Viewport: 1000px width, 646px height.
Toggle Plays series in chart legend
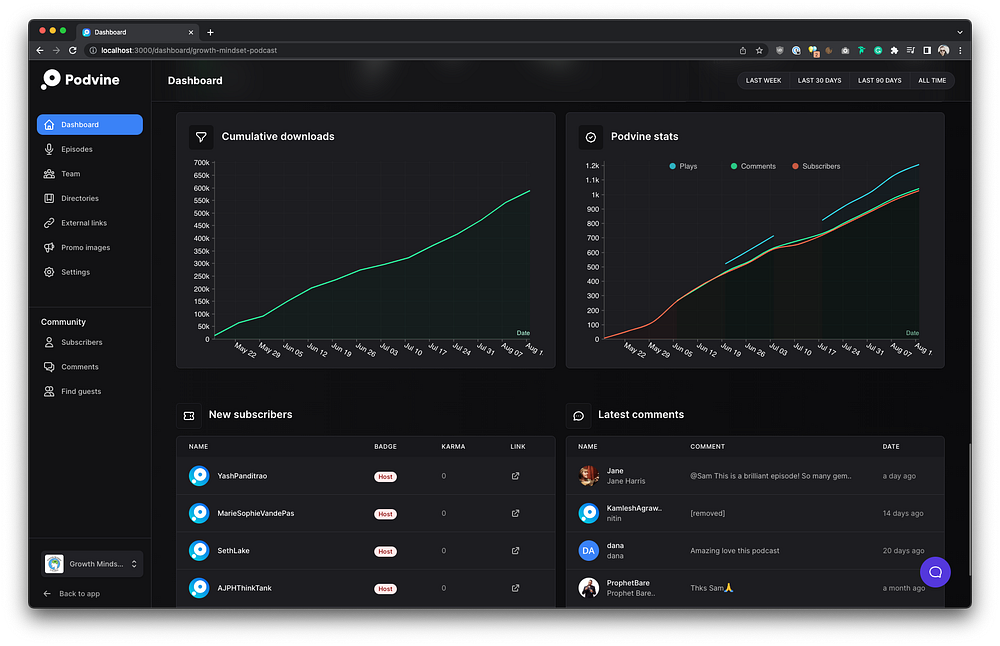[683, 166]
